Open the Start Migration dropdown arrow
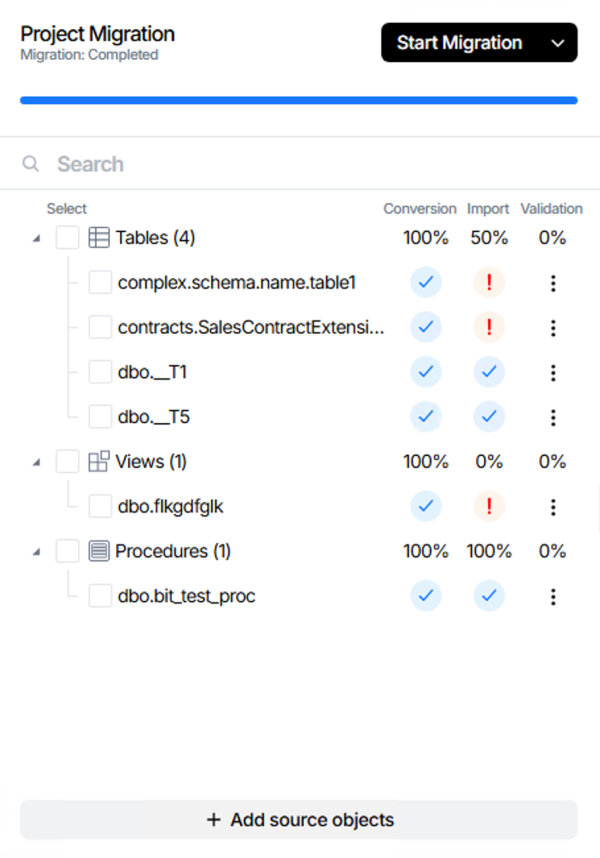Viewport: 600px width, 858px height. pyautogui.click(x=558, y=43)
